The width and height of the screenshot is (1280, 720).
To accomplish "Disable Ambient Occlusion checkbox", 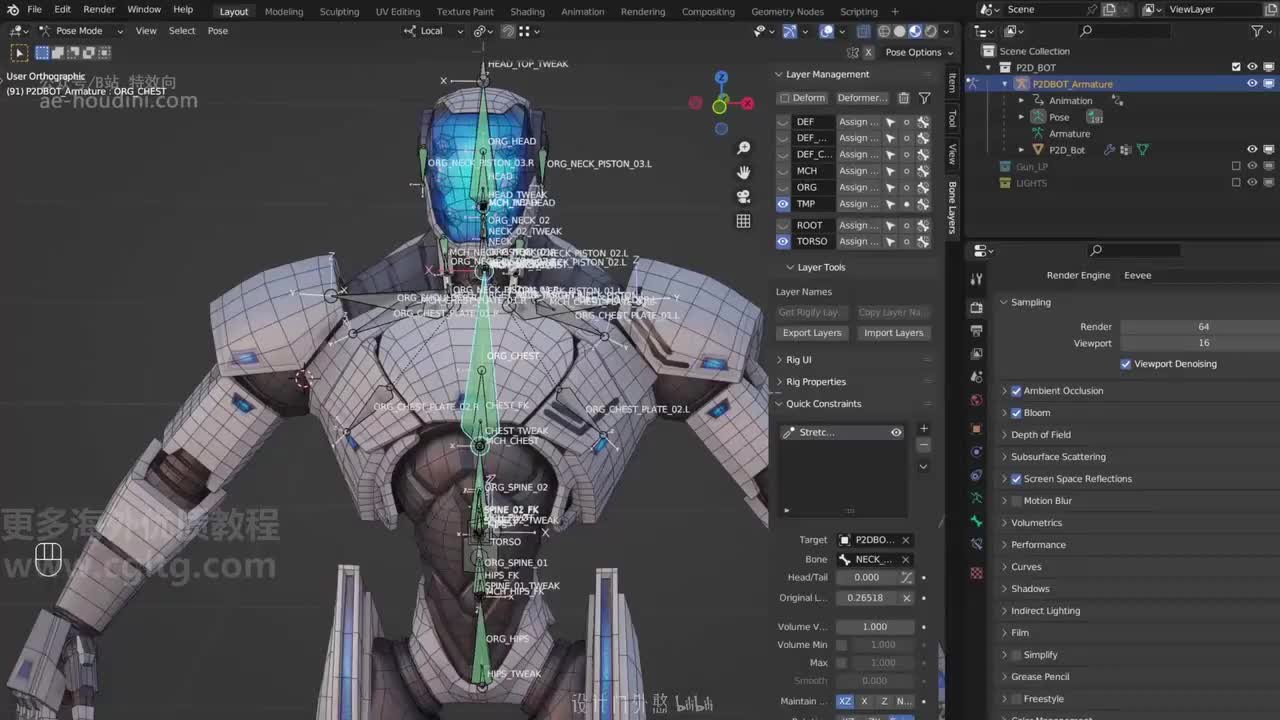I will click(1016, 391).
